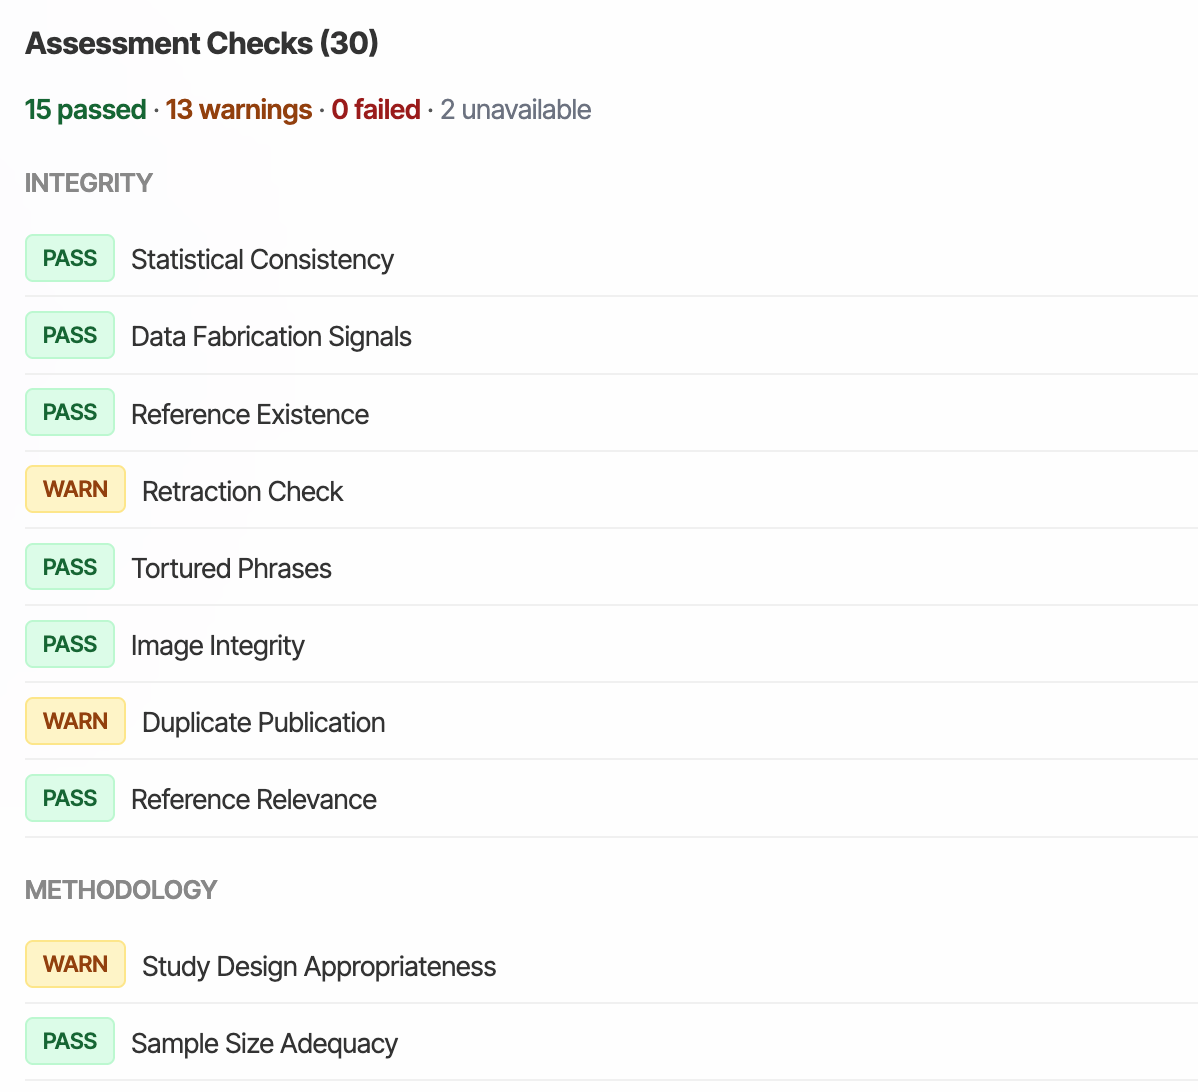Expand the Reference Existence check details

click(x=250, y=414)
